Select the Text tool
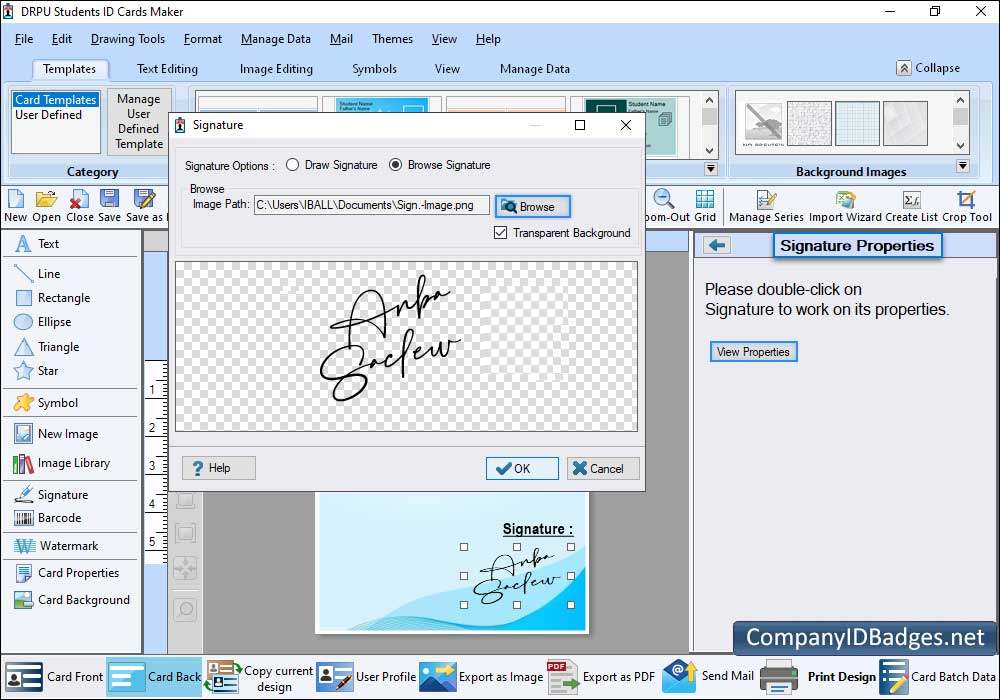 coord(38,244)
